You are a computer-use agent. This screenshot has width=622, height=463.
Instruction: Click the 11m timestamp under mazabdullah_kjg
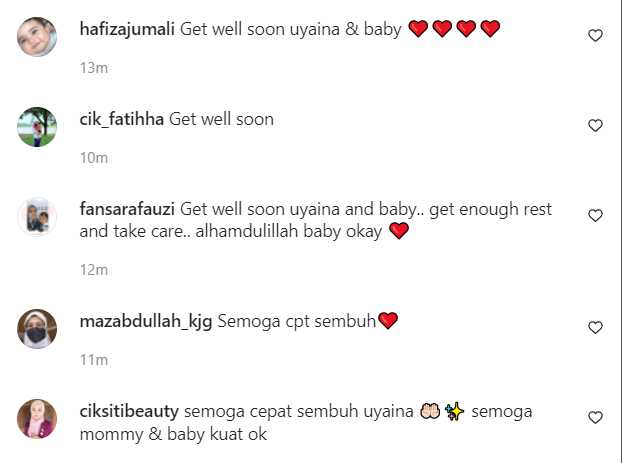click(94, 360)
